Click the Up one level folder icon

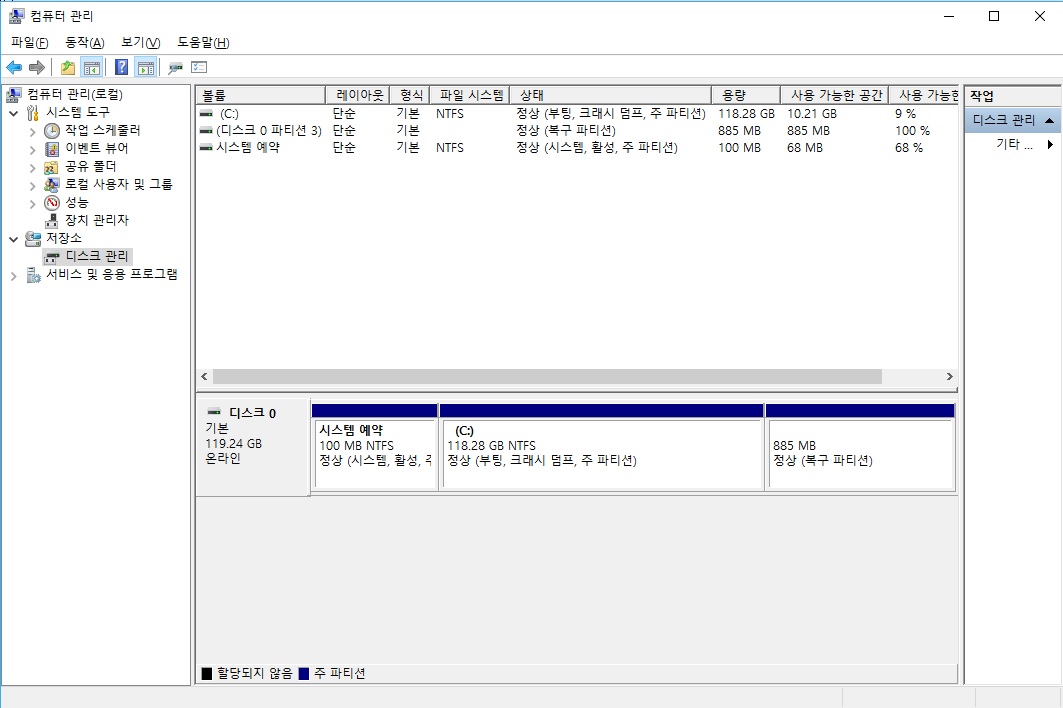(68, 67)
